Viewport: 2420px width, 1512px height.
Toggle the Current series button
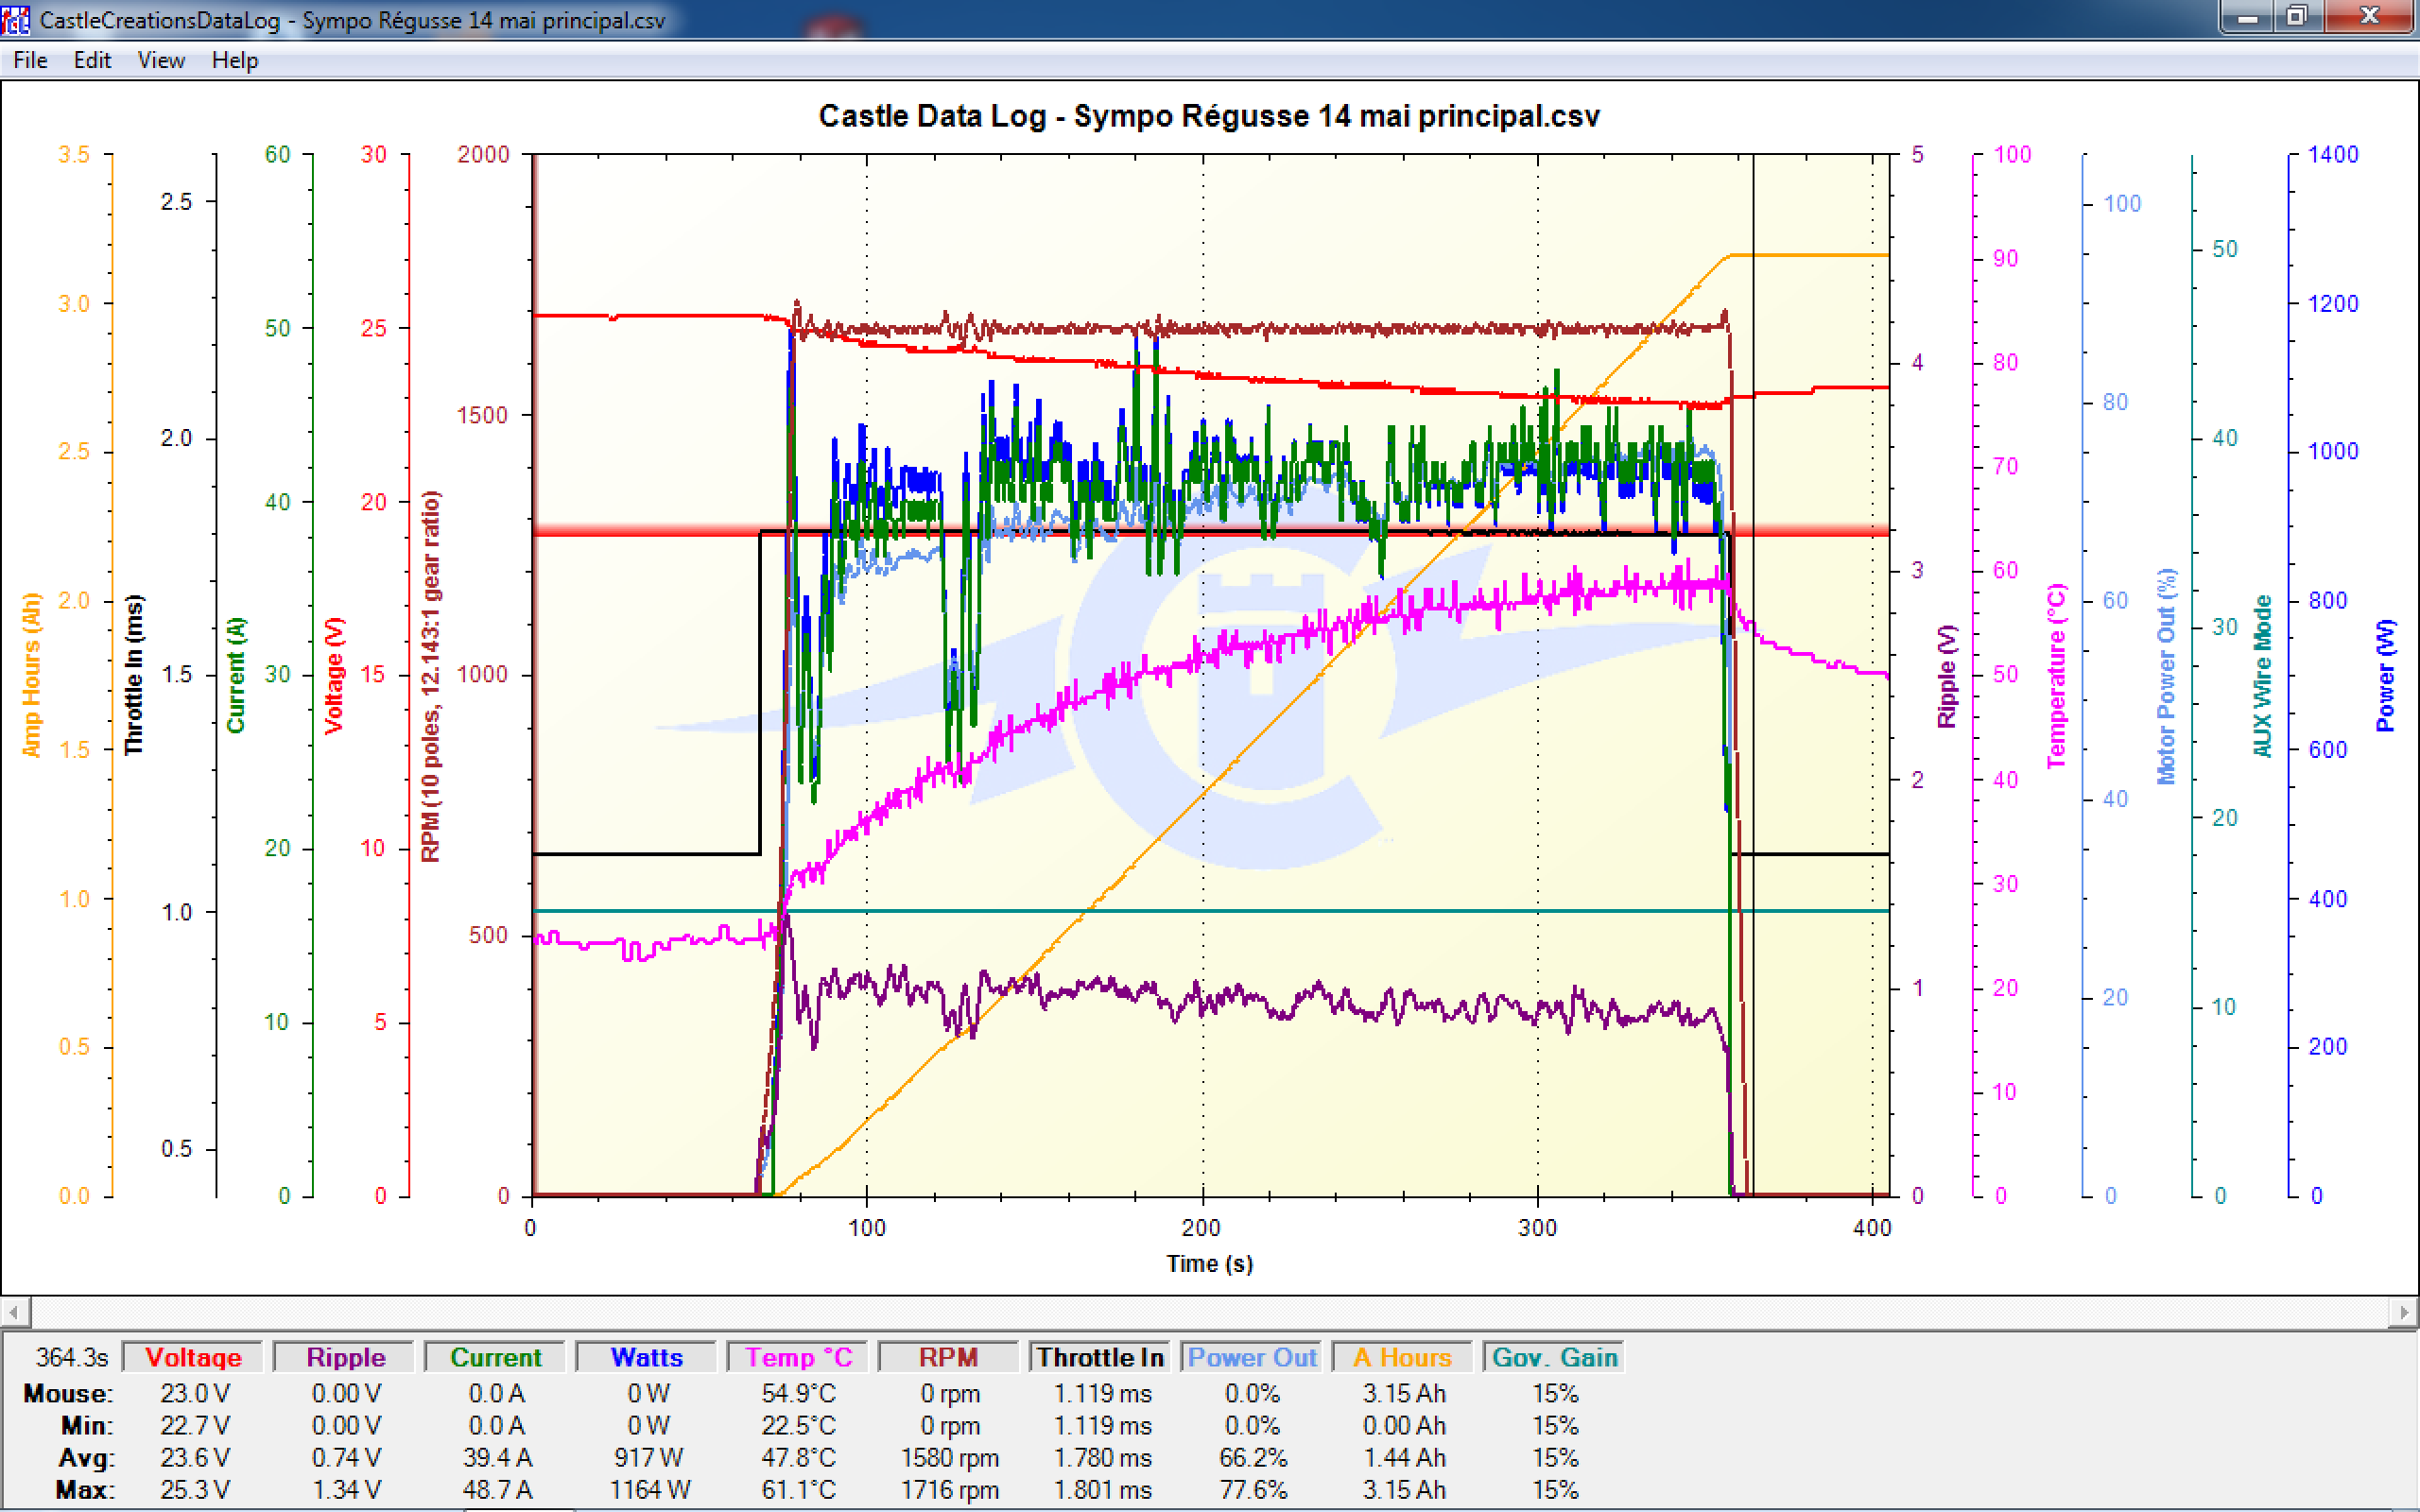495,1357
